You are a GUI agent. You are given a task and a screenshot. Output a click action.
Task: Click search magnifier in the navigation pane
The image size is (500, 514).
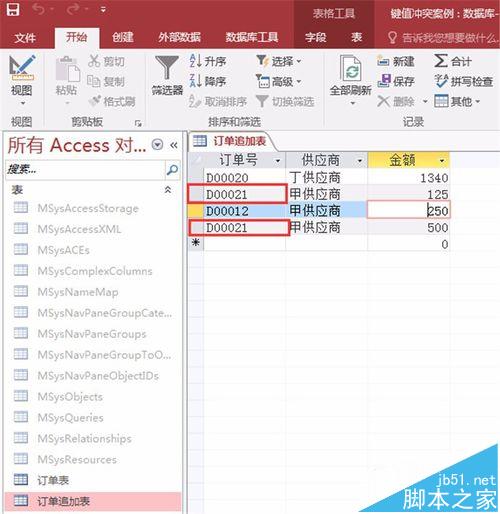tap(172, 170)
